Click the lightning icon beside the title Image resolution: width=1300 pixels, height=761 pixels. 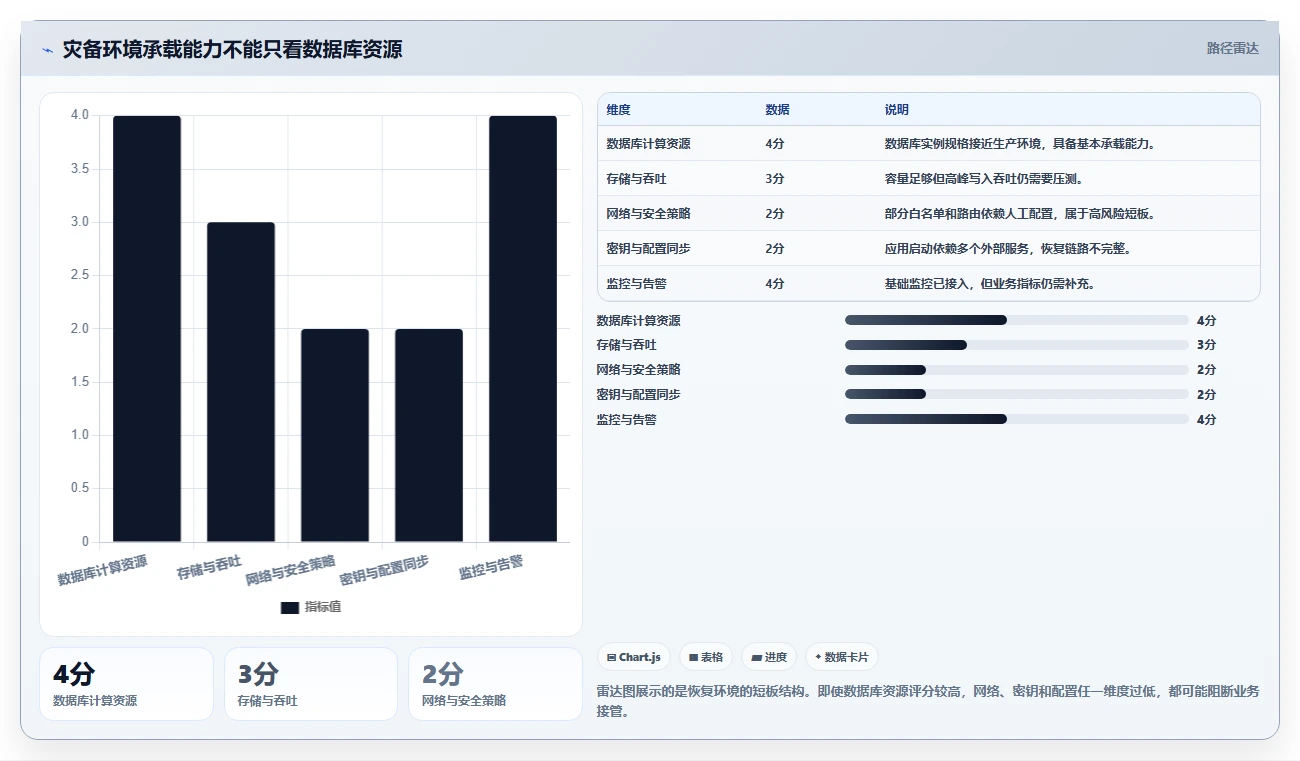pos(48,50)
